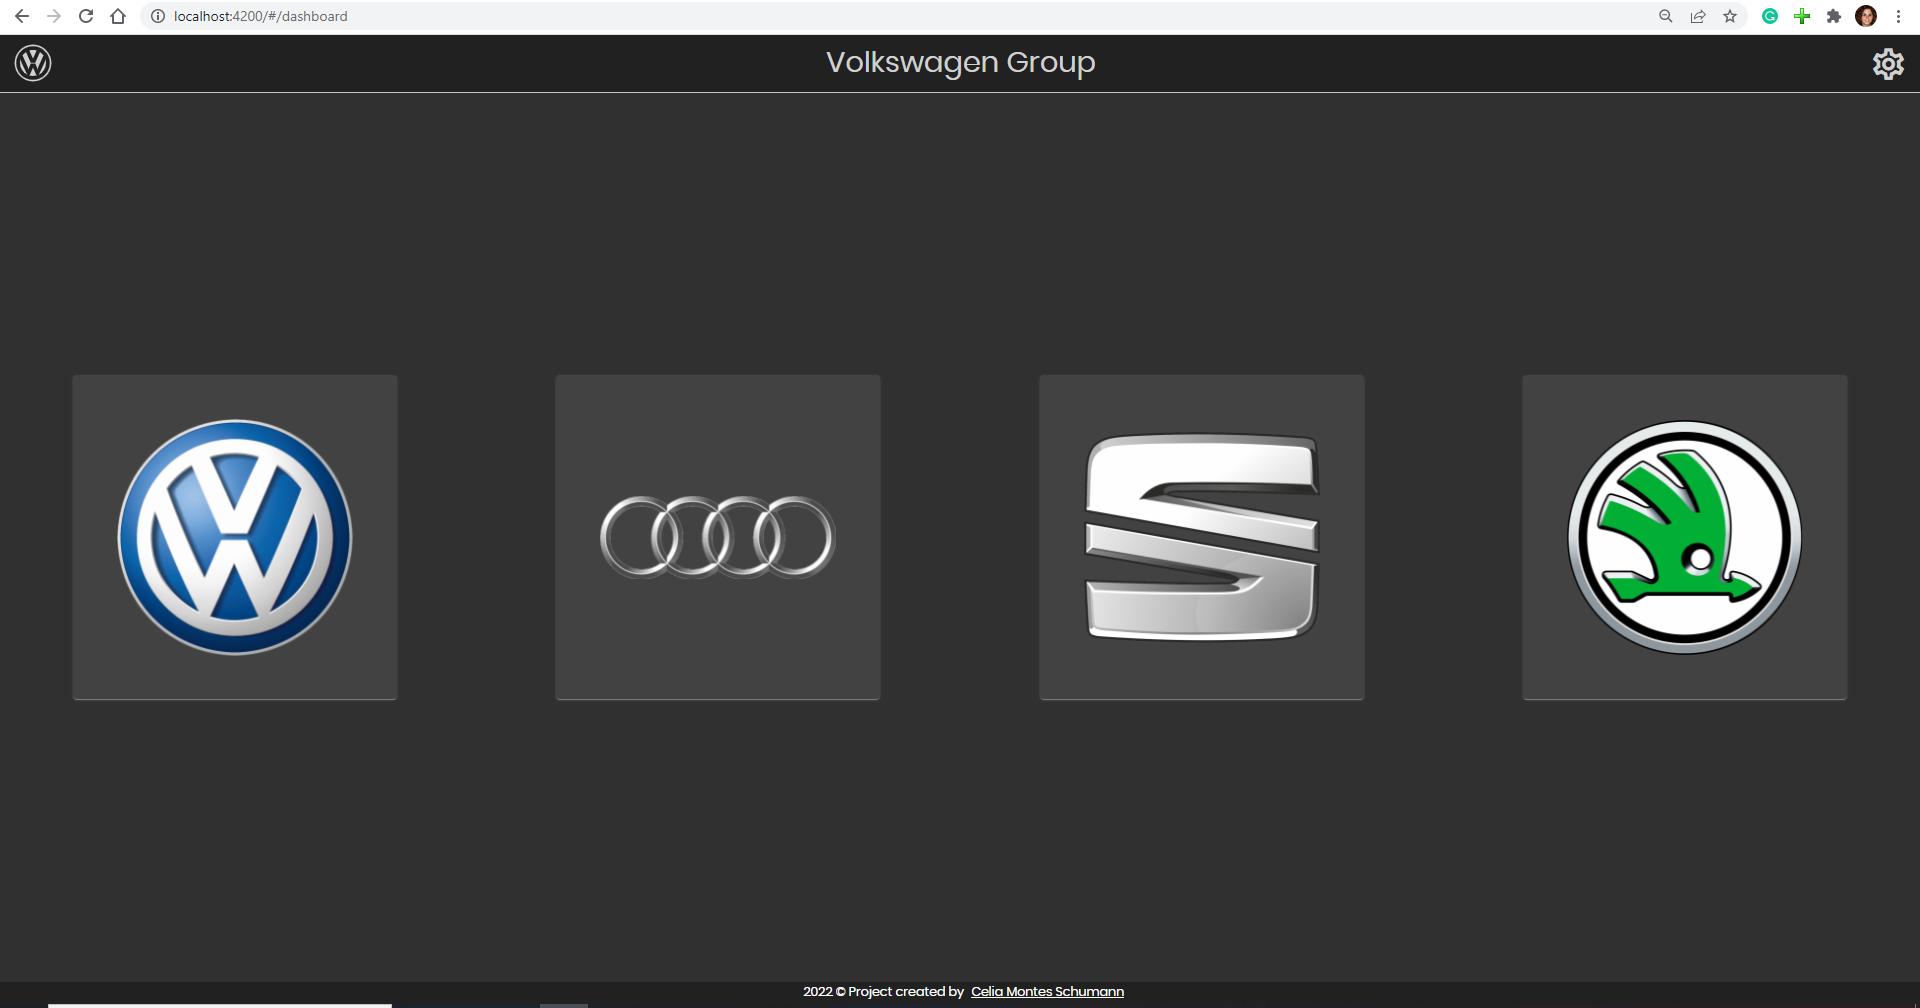1920x1008 pixels.
Task: Click the page info icon in address bar
Action: (158, 16)
